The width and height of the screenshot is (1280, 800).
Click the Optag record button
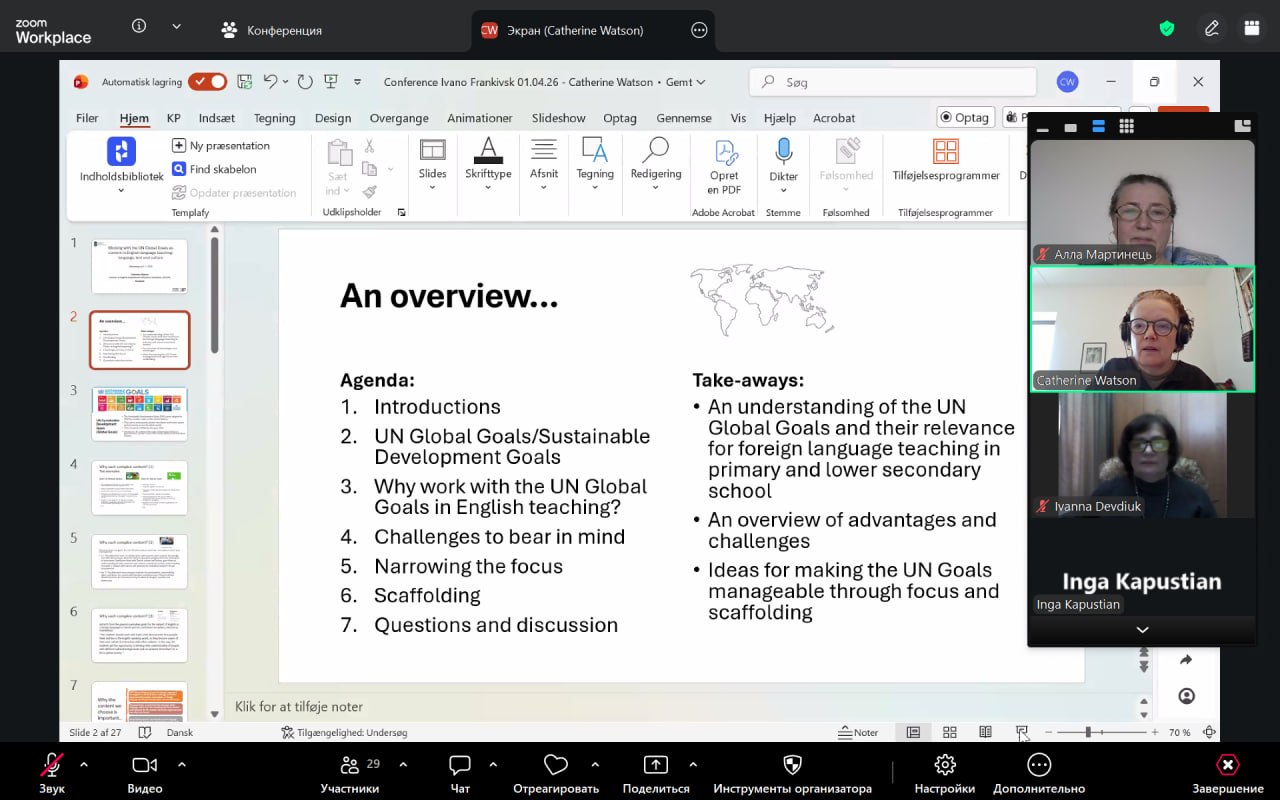tap(964, 117)
